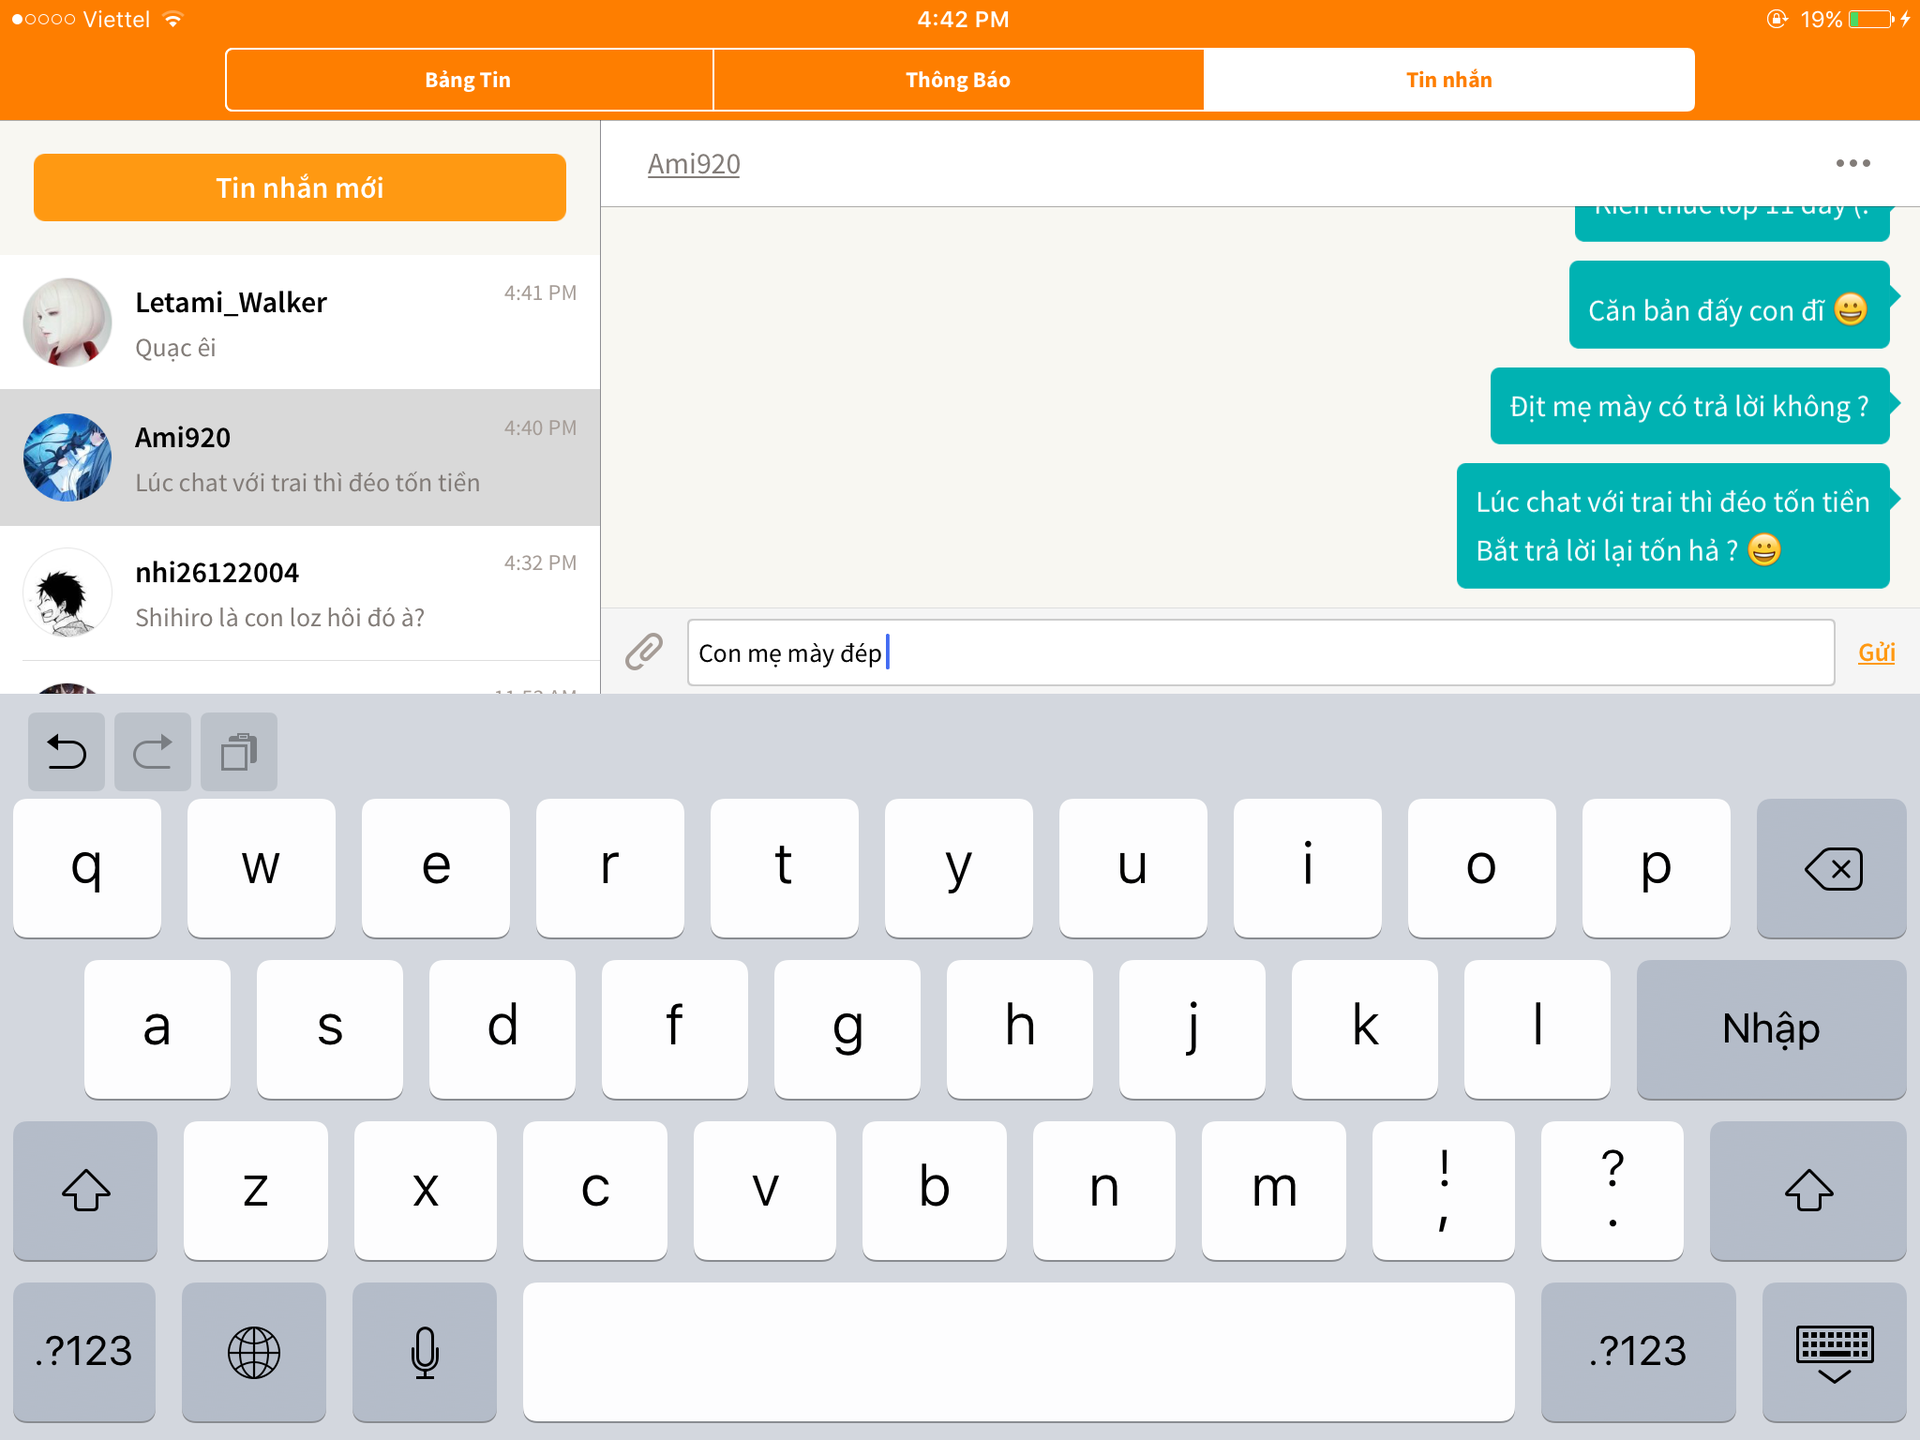Tap the h key
Screen dimensions: 1920x1440
click(1020, 1029)
